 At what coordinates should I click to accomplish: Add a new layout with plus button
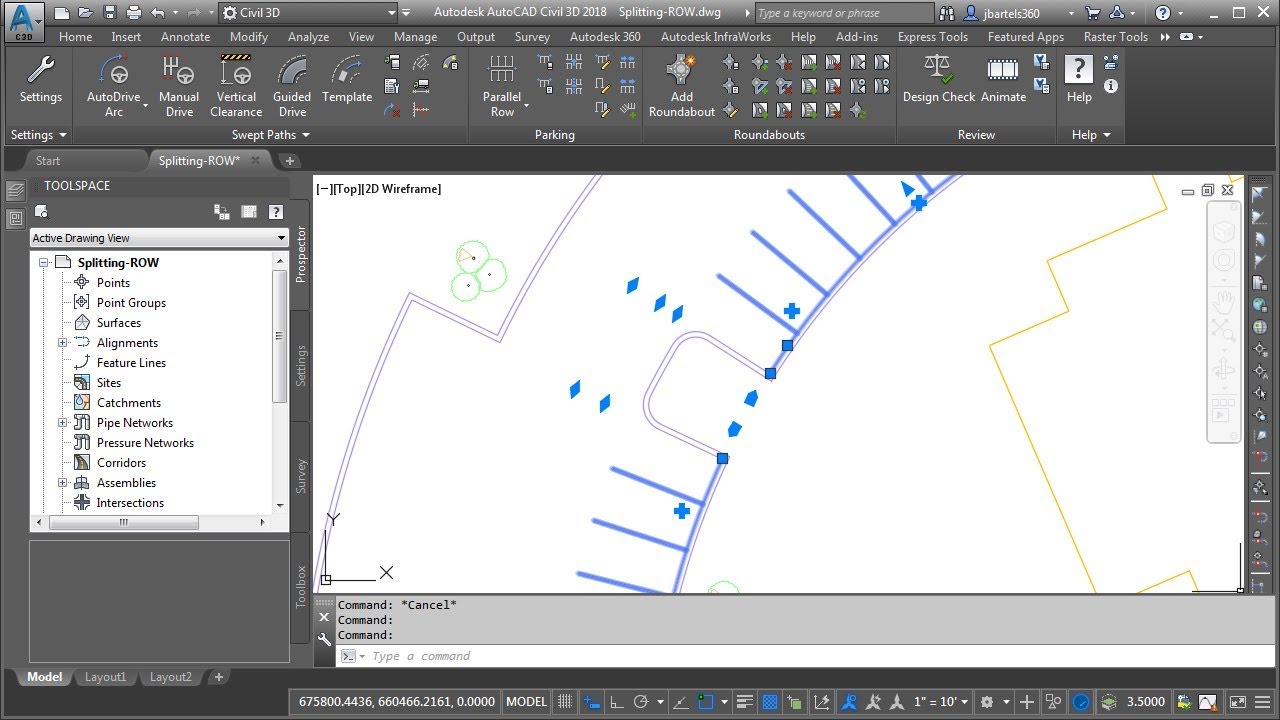[218, 677]
